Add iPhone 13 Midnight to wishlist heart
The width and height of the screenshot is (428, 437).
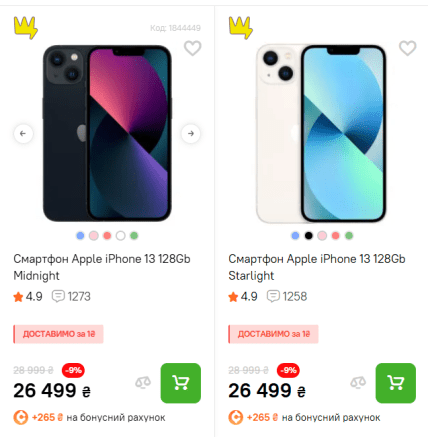pyautogui.click(x=193, y=48)
